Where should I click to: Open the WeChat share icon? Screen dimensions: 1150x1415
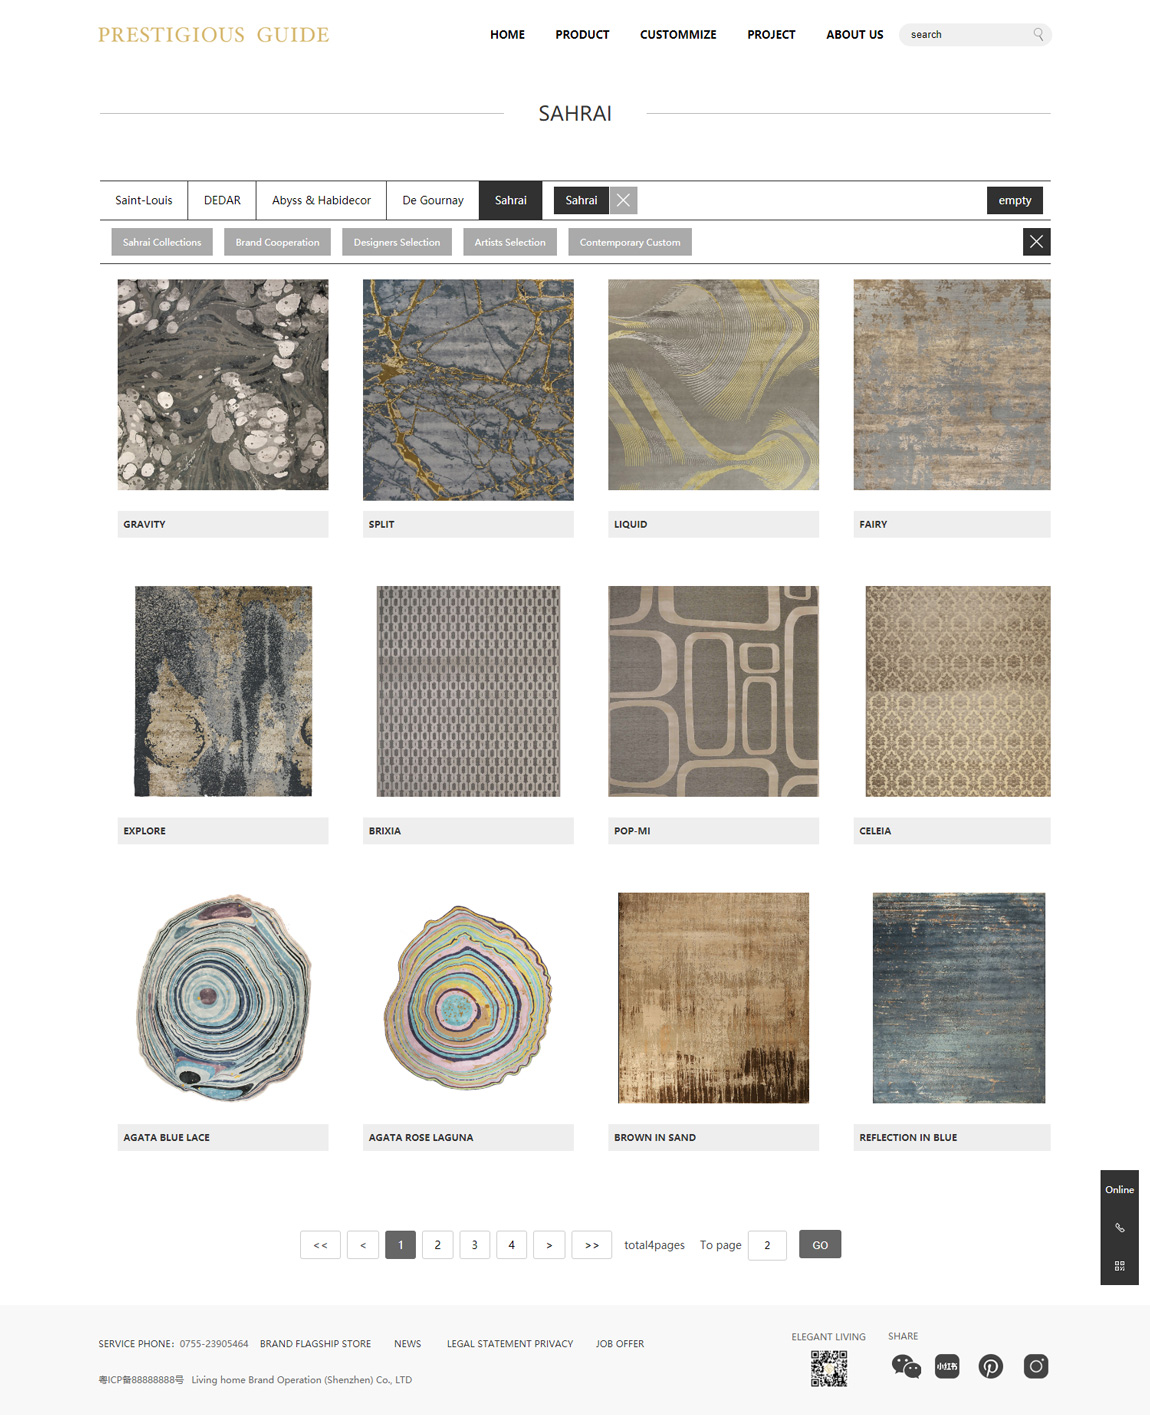point(906,1366)
